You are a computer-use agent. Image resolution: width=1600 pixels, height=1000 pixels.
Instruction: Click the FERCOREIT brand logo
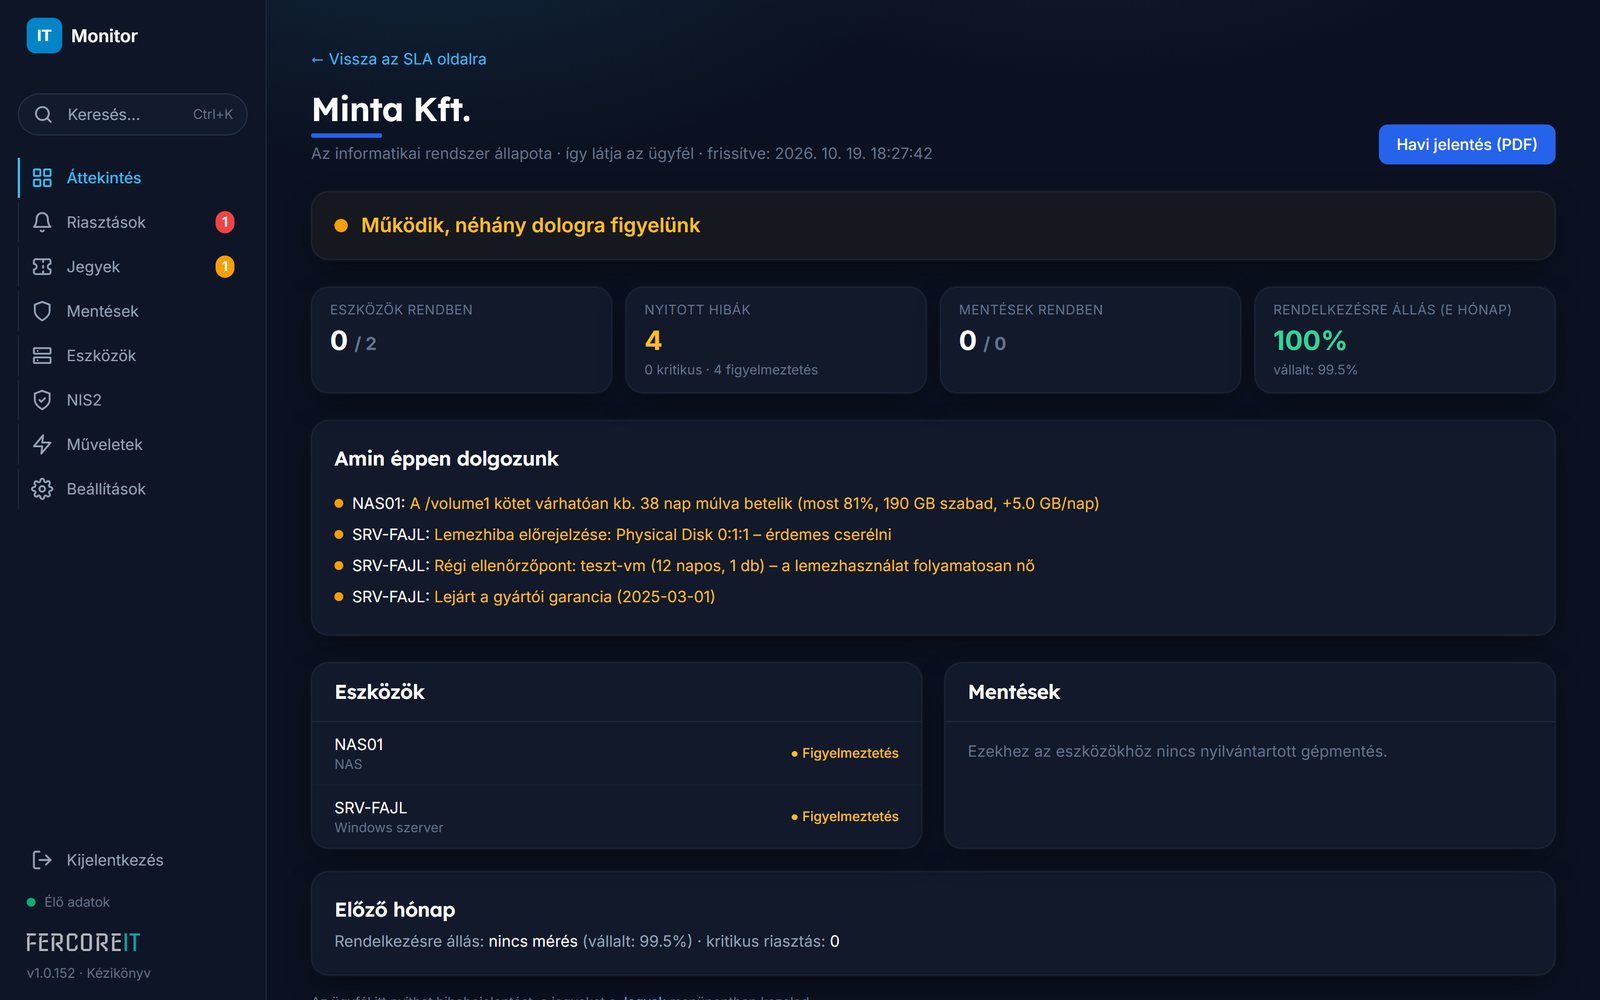83,943
